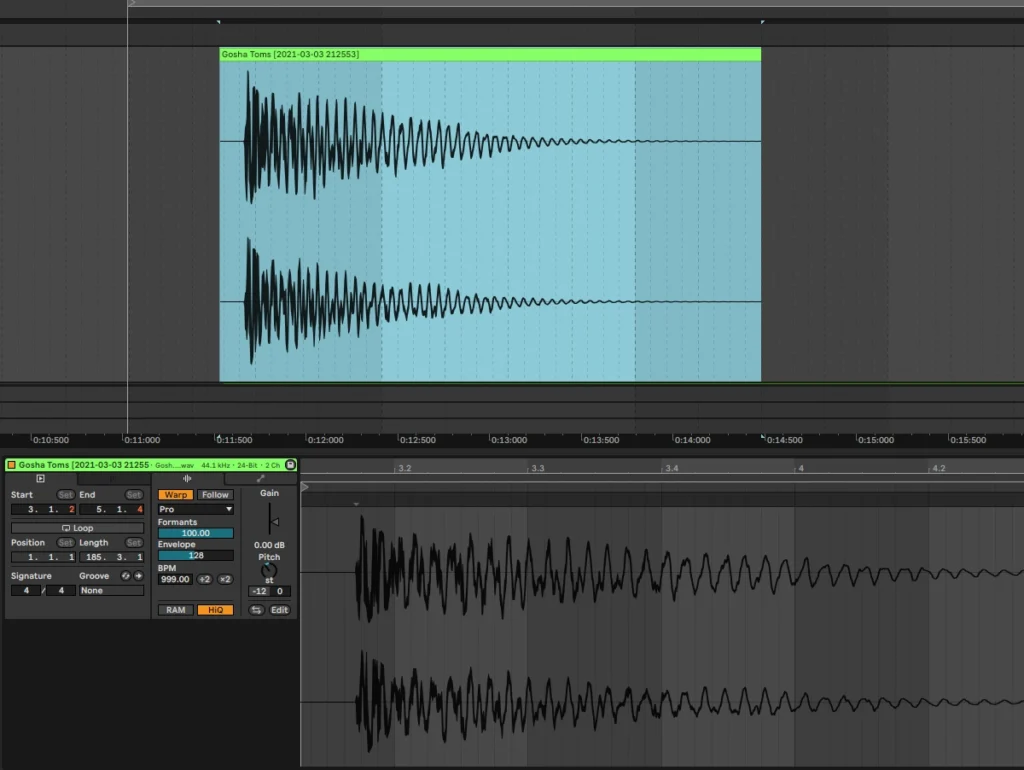Click the Loop icon inside the Loop button
1024x770 pixels.
pos(67,528)
